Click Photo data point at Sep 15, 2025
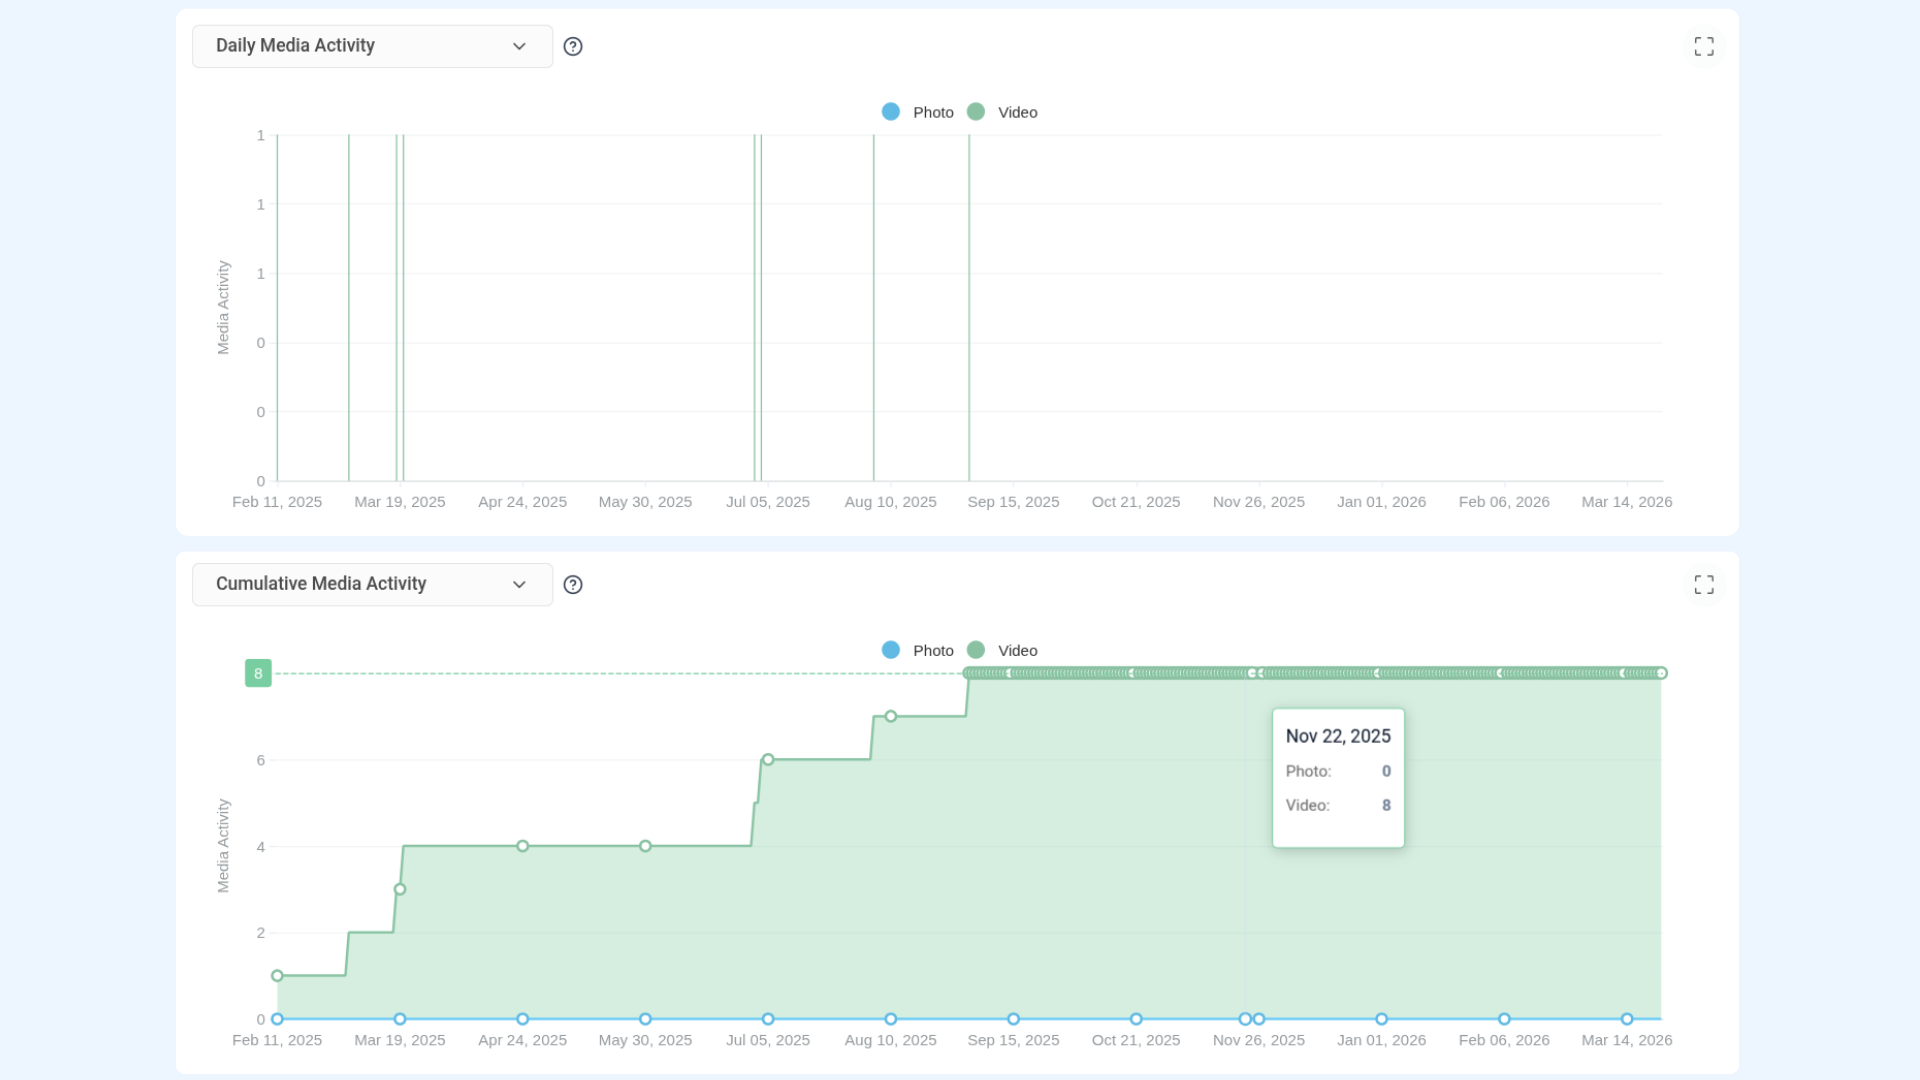Image resolution: width=1920 pixels, height=1080 pixels. pyautogui.click(x=1013, y=1019)
